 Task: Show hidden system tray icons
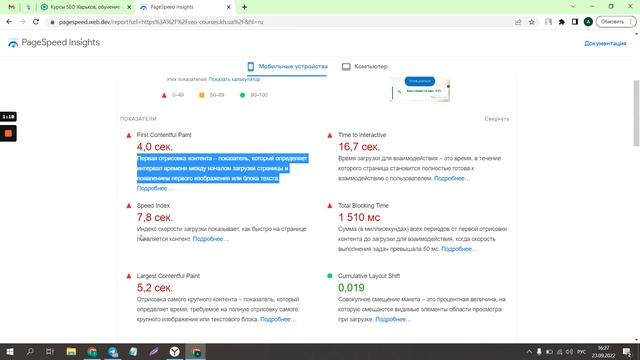click(x=529, y=351)
